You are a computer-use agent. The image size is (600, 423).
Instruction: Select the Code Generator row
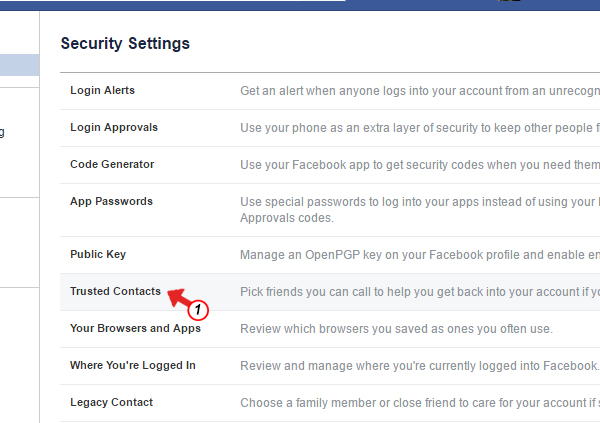coord(112,165)
